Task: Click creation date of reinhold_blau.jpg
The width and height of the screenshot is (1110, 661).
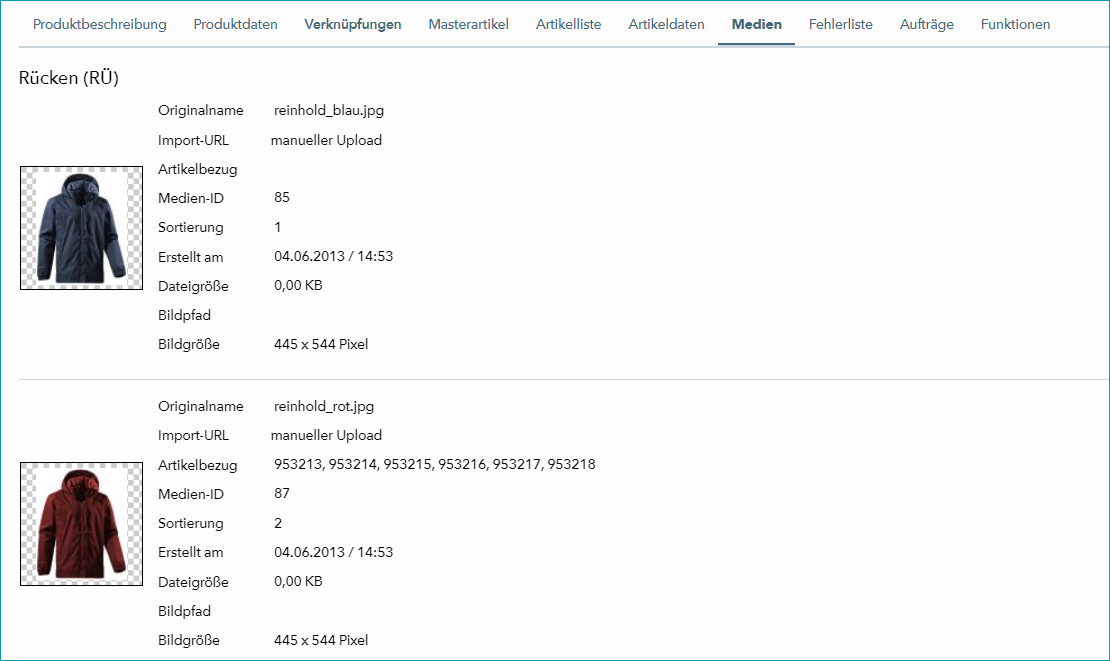Action: coord(333,256)
